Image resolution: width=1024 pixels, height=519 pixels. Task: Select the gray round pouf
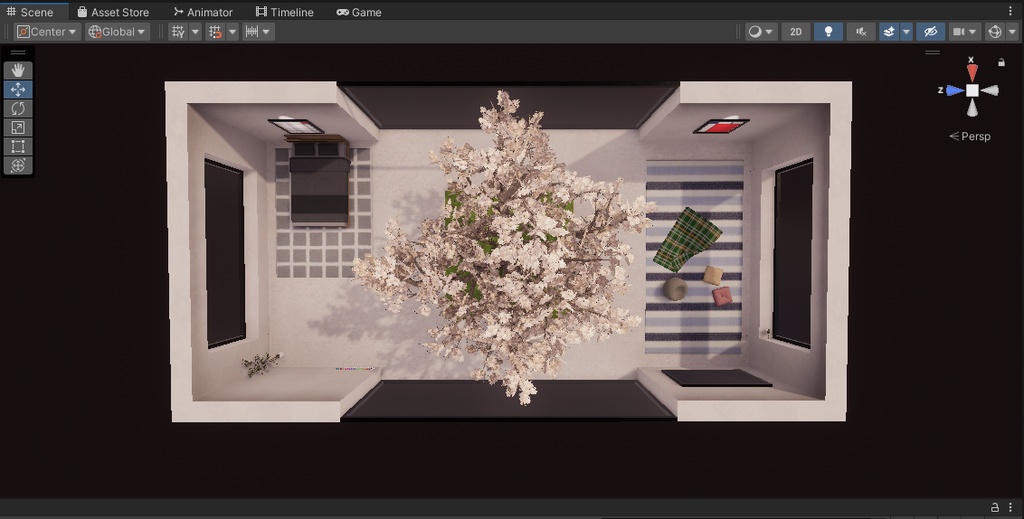675,289
